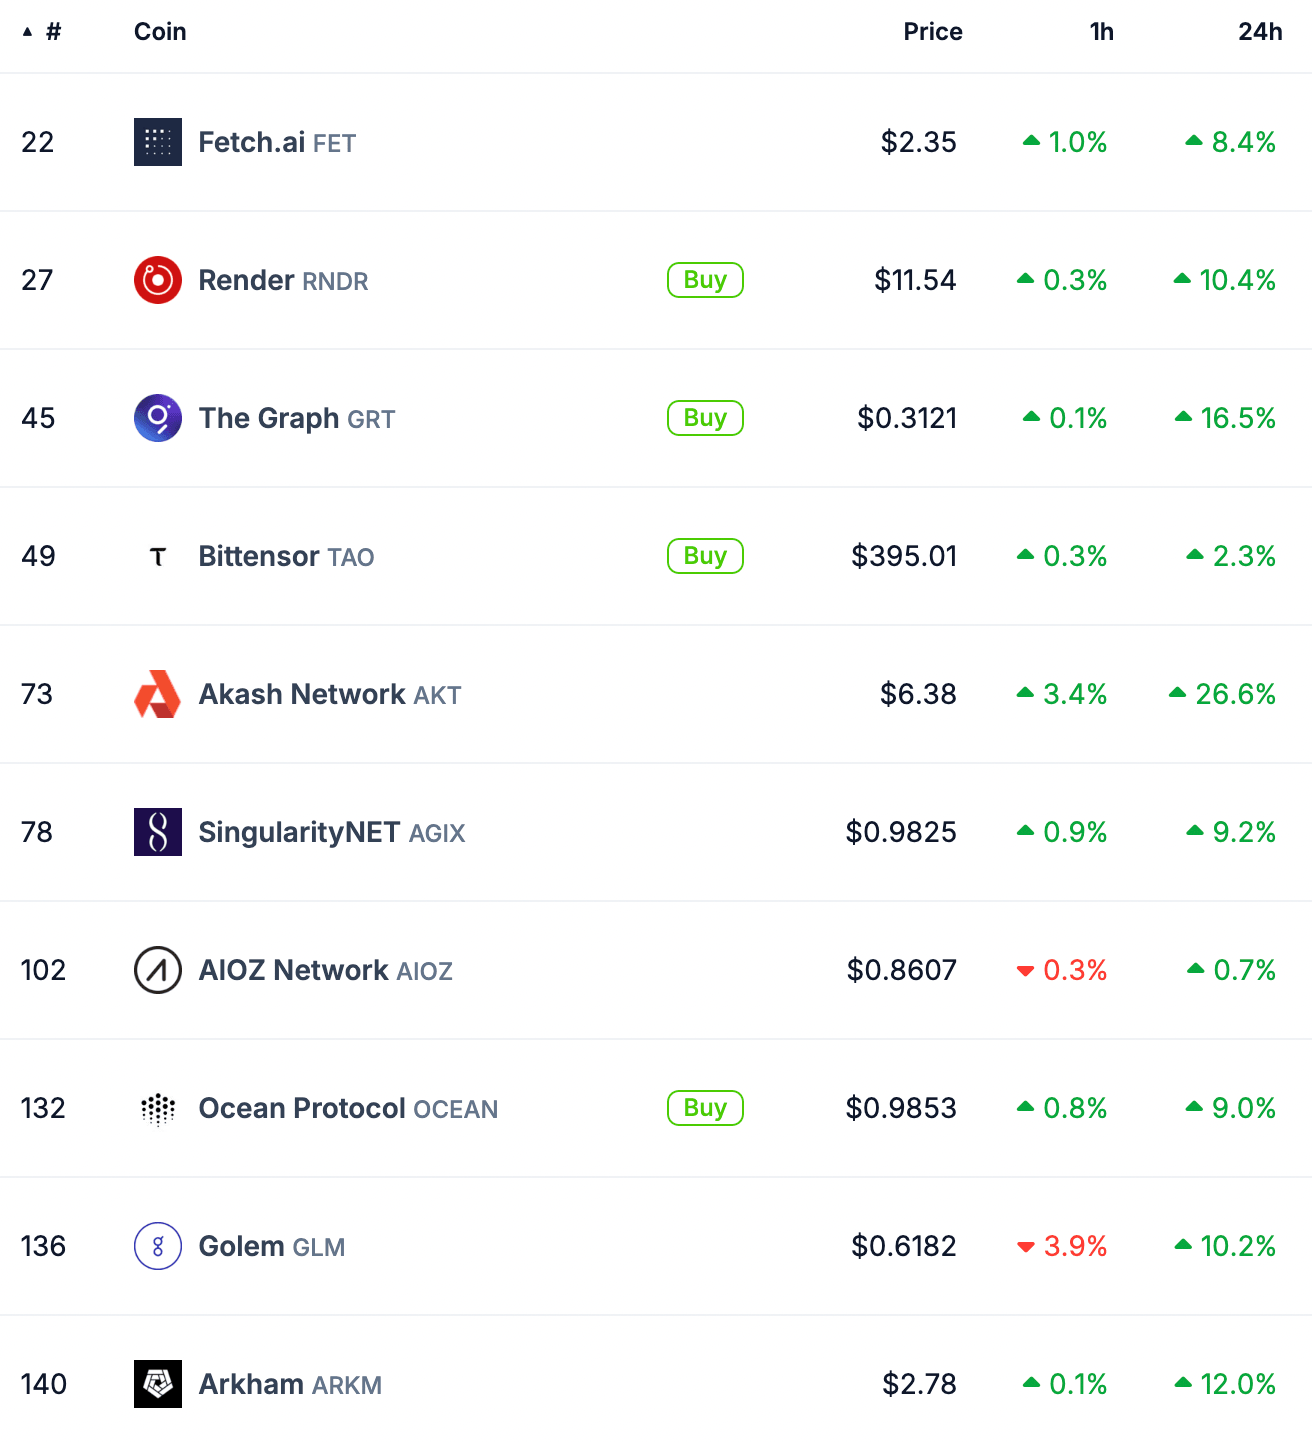The image size is (1312, 1442).
Task: Click the green 26.6% change indicator
Action: click(x=1222, y=694)
